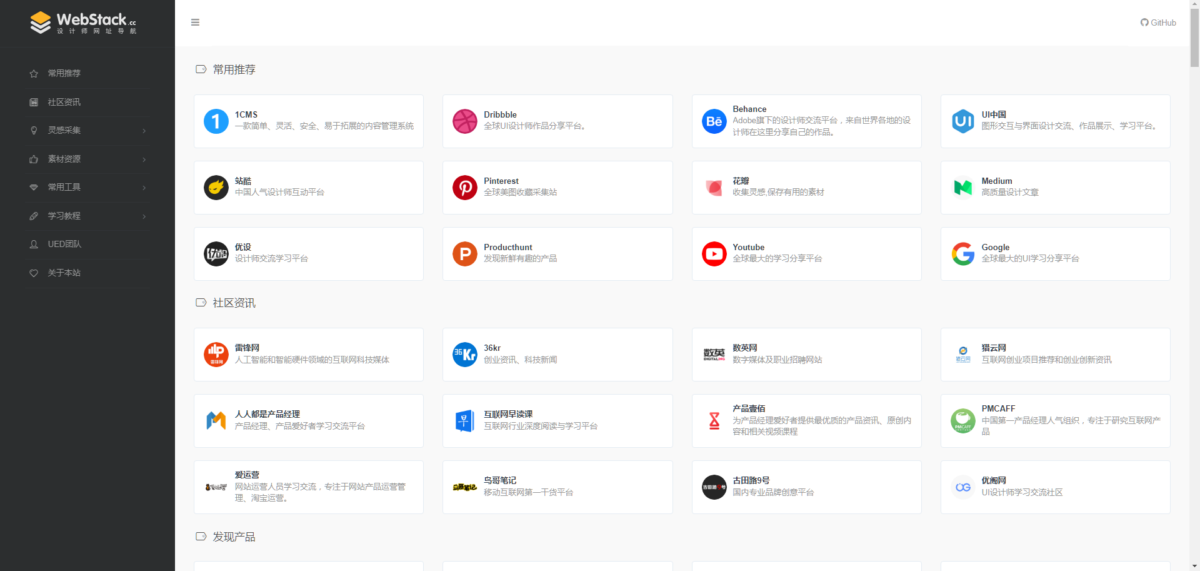Click the Pinterest red logo icon
Image resolution: width=1200 pixels, height=571 pixels.
(465, 187)
